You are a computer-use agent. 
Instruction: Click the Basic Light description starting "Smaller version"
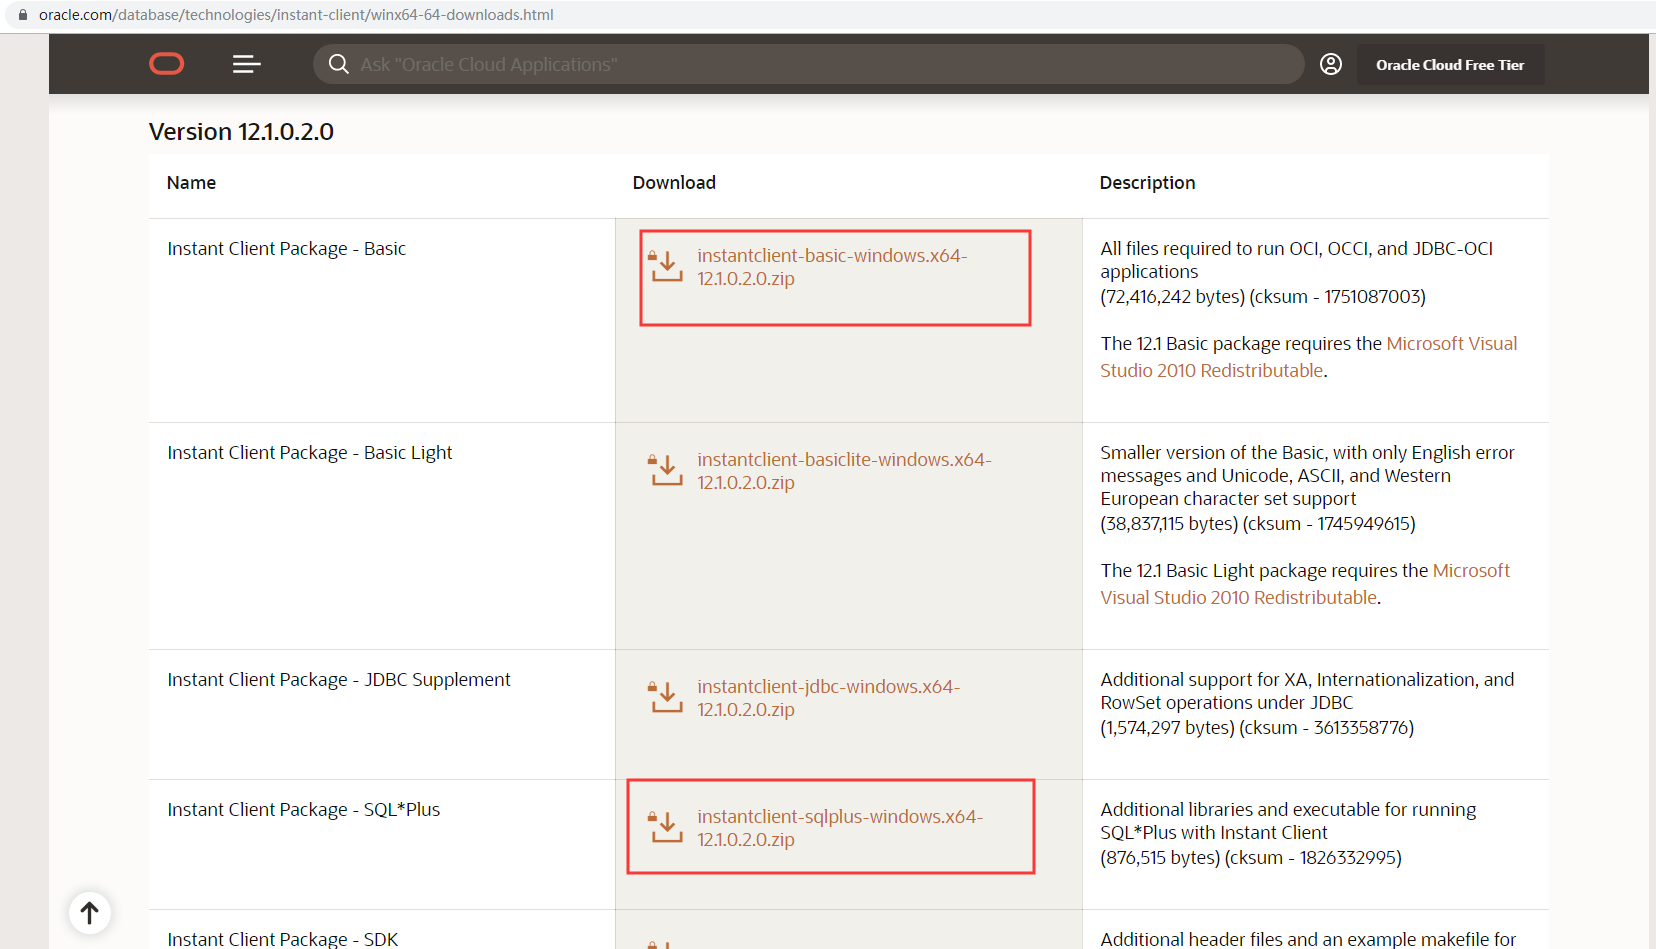pos(1307,476)
